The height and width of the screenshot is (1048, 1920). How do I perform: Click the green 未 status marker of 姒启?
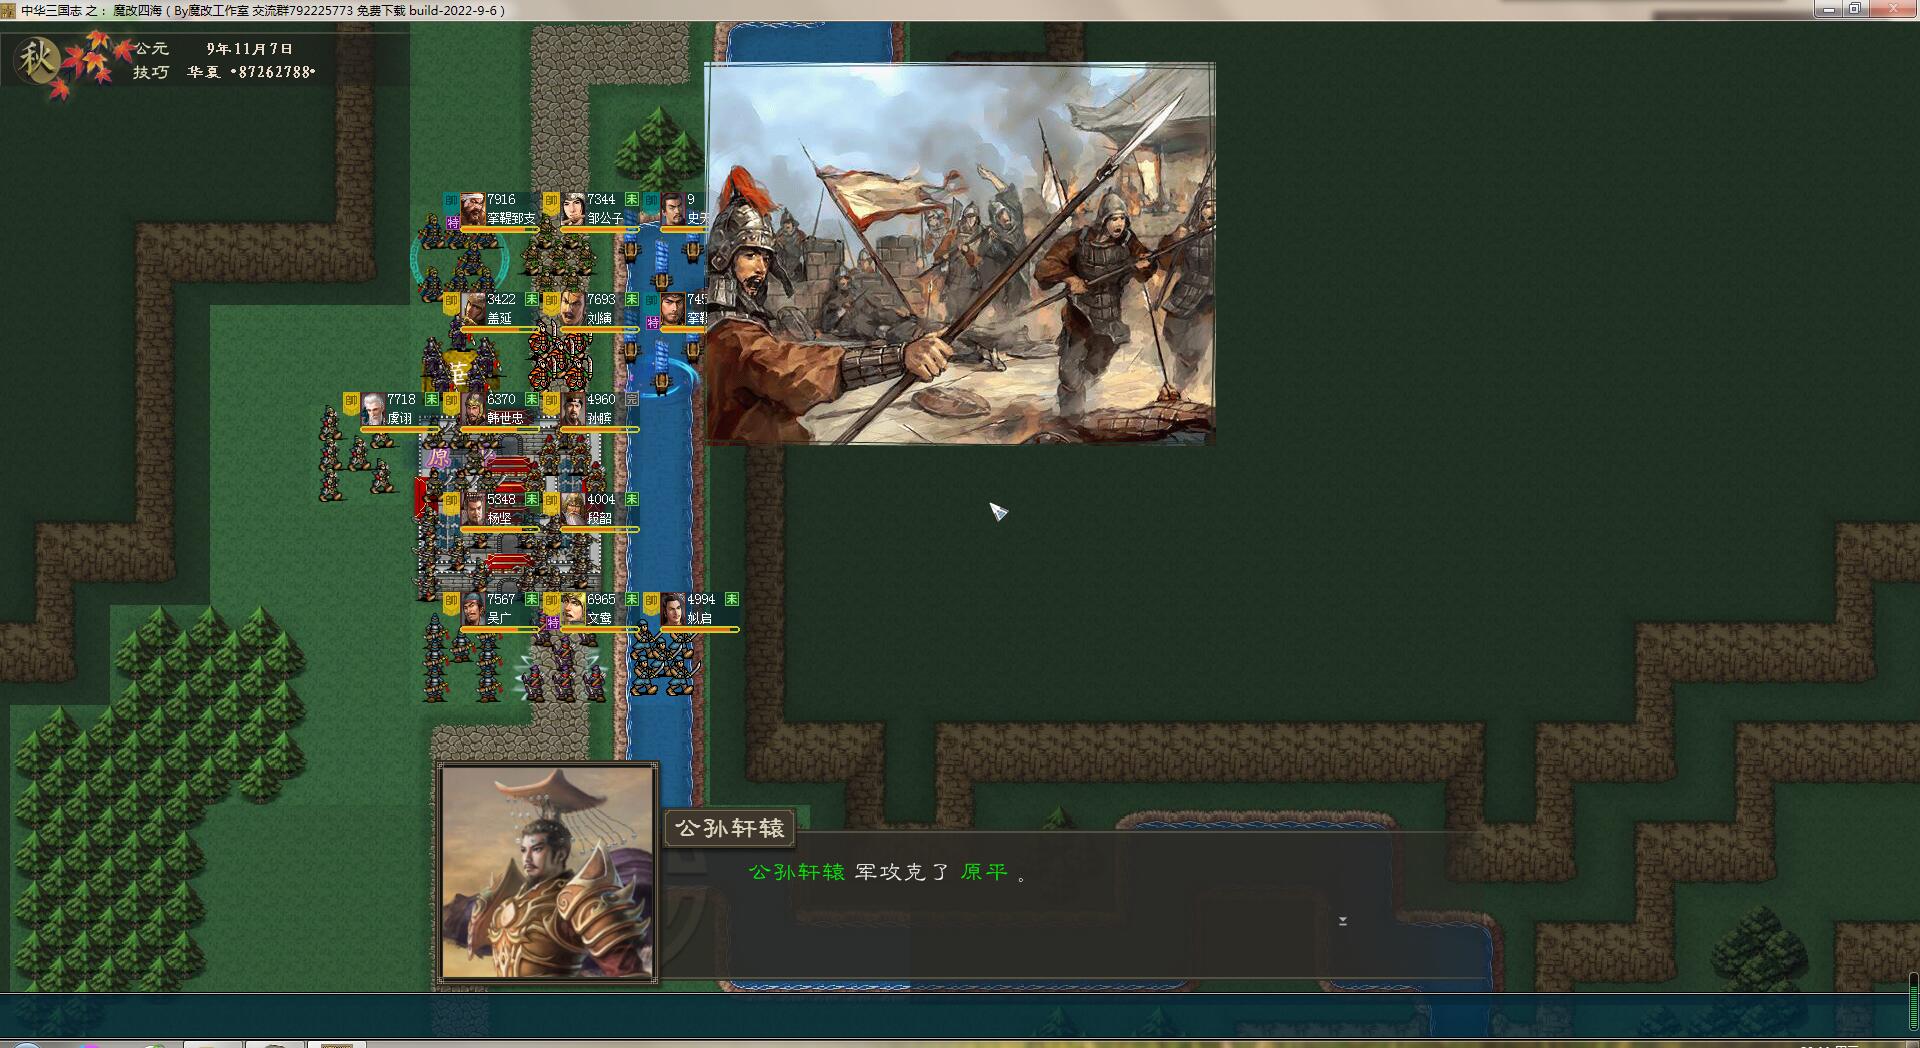pos(732,599)
